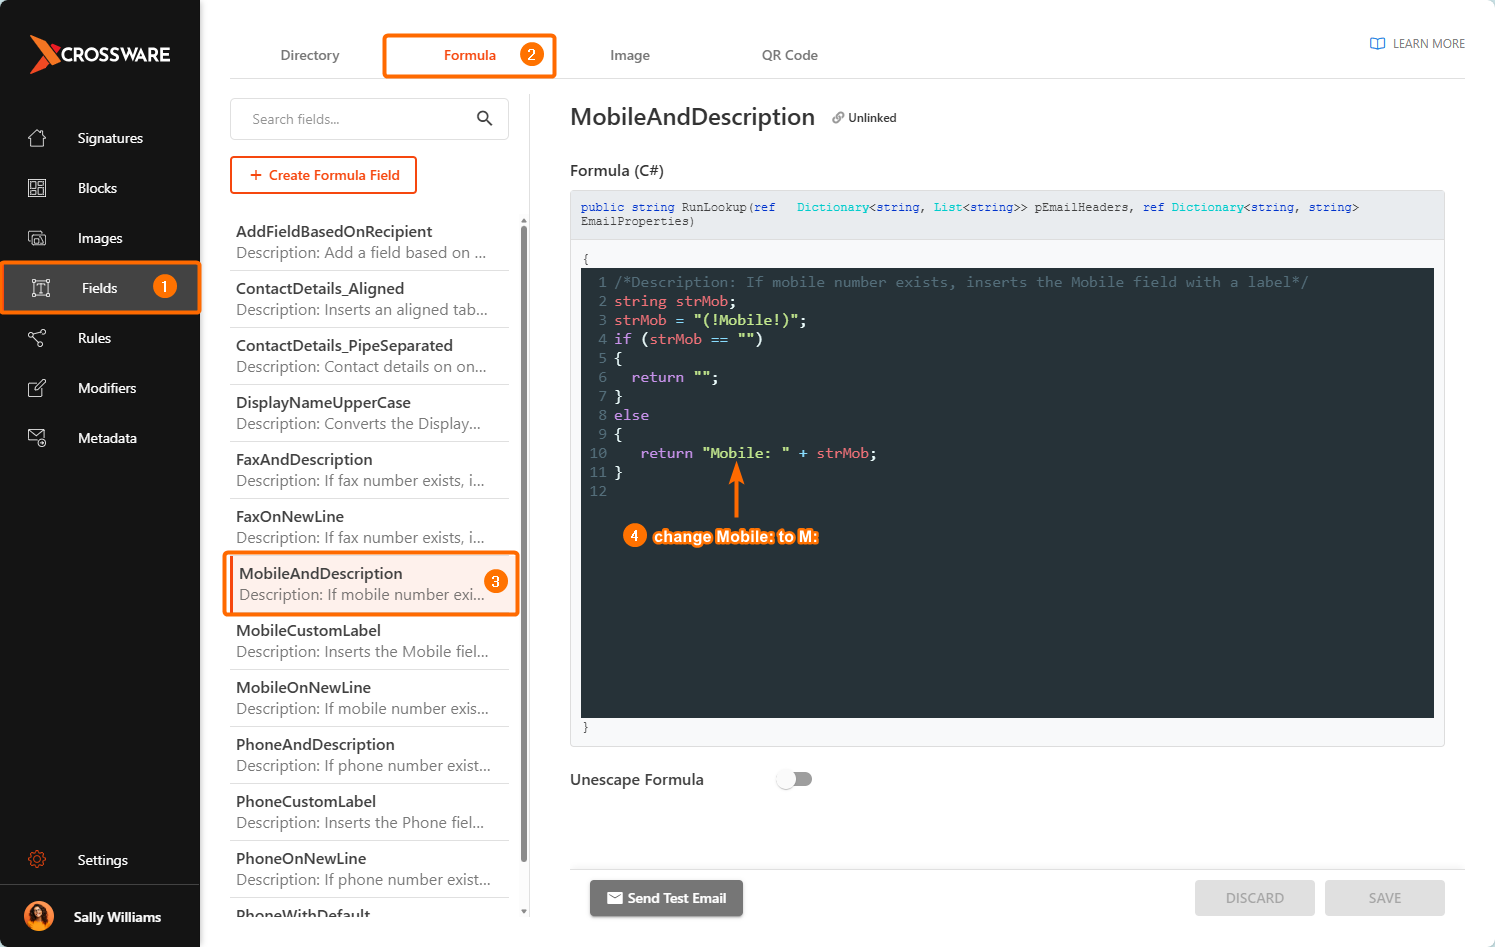Viewport: 1495px width, 947px height.
Task: Click the search magnifier icon
Action: click(484, 119)
